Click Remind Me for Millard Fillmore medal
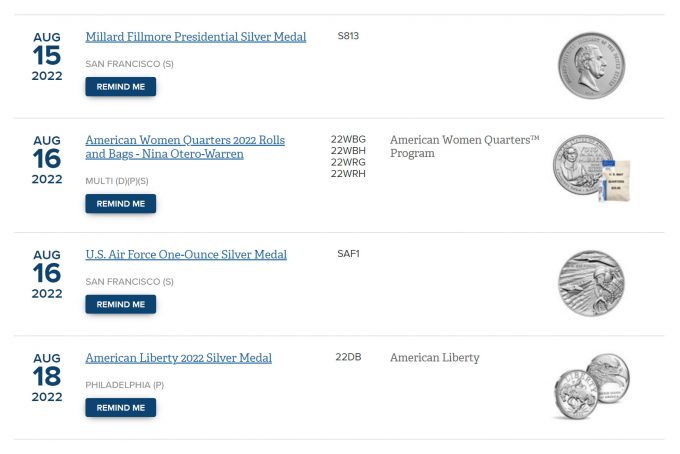The height and width of the screenshot is (454, 680). tap(120, 87)
